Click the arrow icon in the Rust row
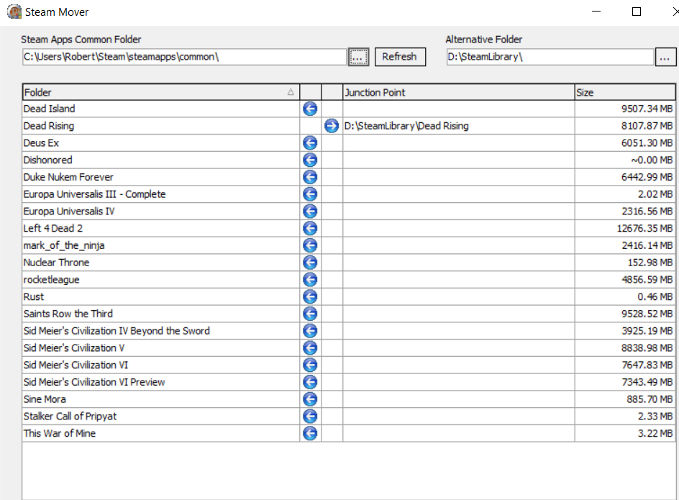The image size is (679, 500). (310, 297)
